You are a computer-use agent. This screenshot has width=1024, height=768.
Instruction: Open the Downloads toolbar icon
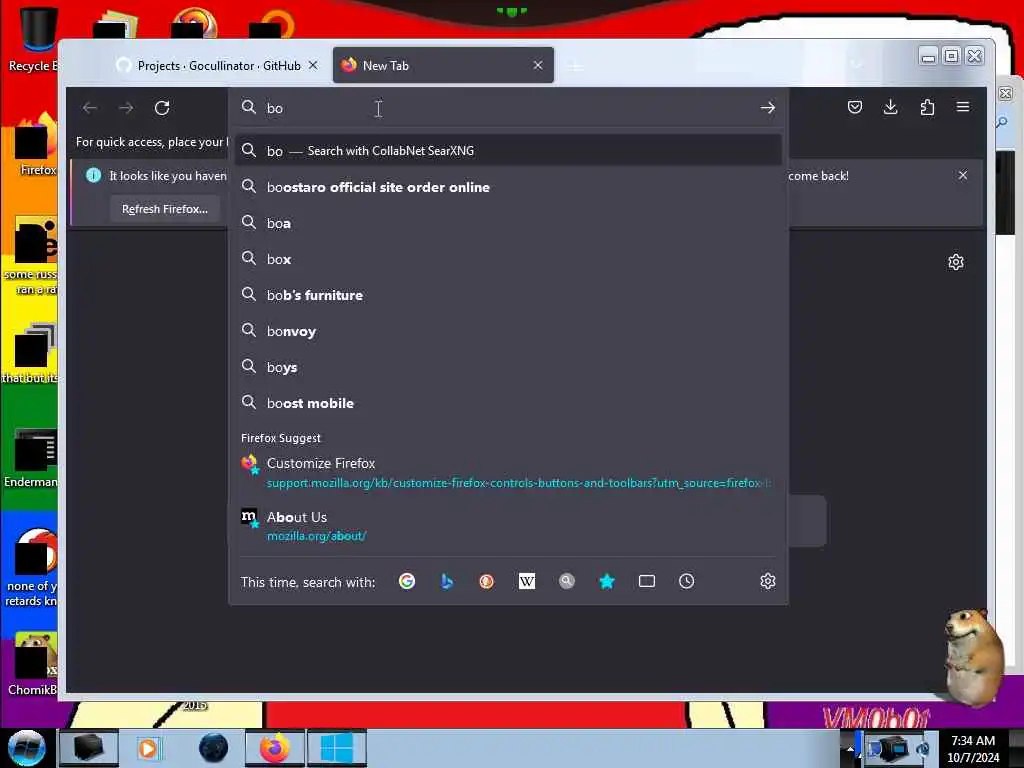pos(890,107)
